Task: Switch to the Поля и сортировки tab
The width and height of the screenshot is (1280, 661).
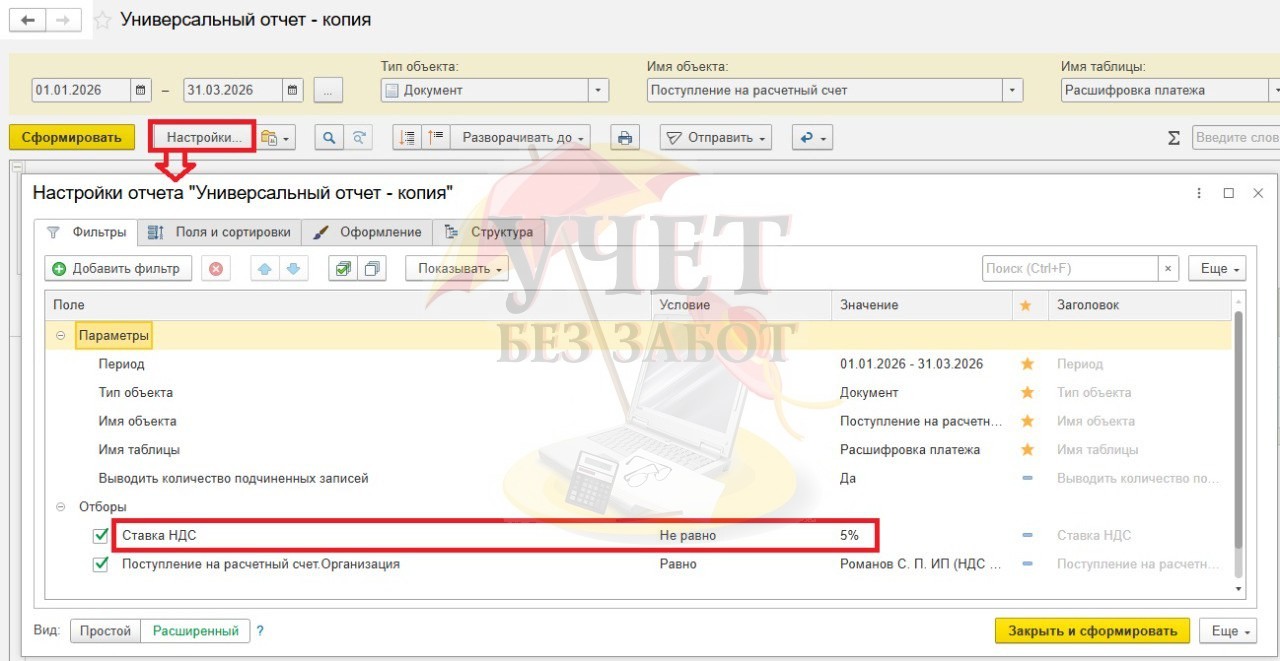Action: [x=222, y=232]
